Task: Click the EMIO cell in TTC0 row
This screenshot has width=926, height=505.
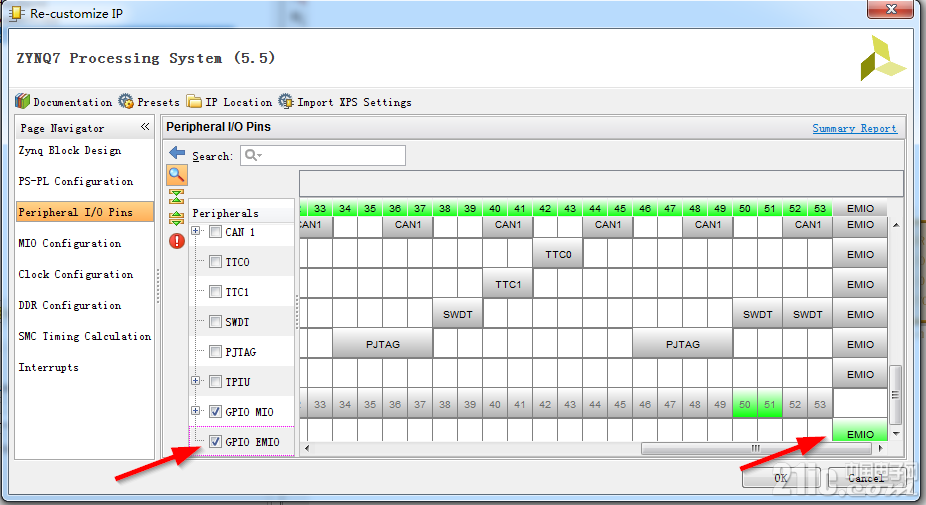Action: tap(860, 254)
